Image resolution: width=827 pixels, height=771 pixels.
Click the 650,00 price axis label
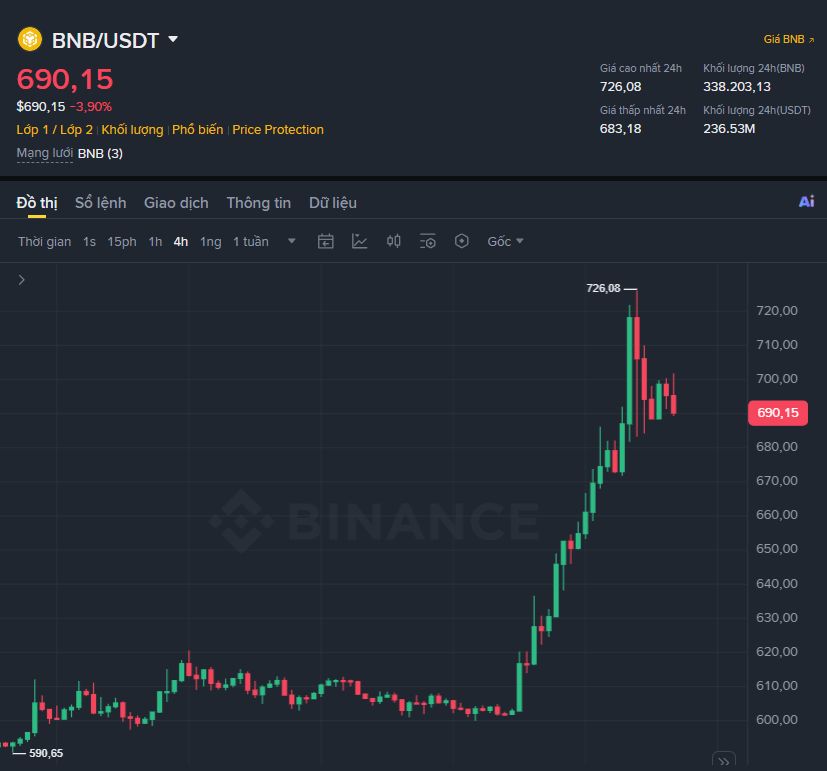point(777,549)
